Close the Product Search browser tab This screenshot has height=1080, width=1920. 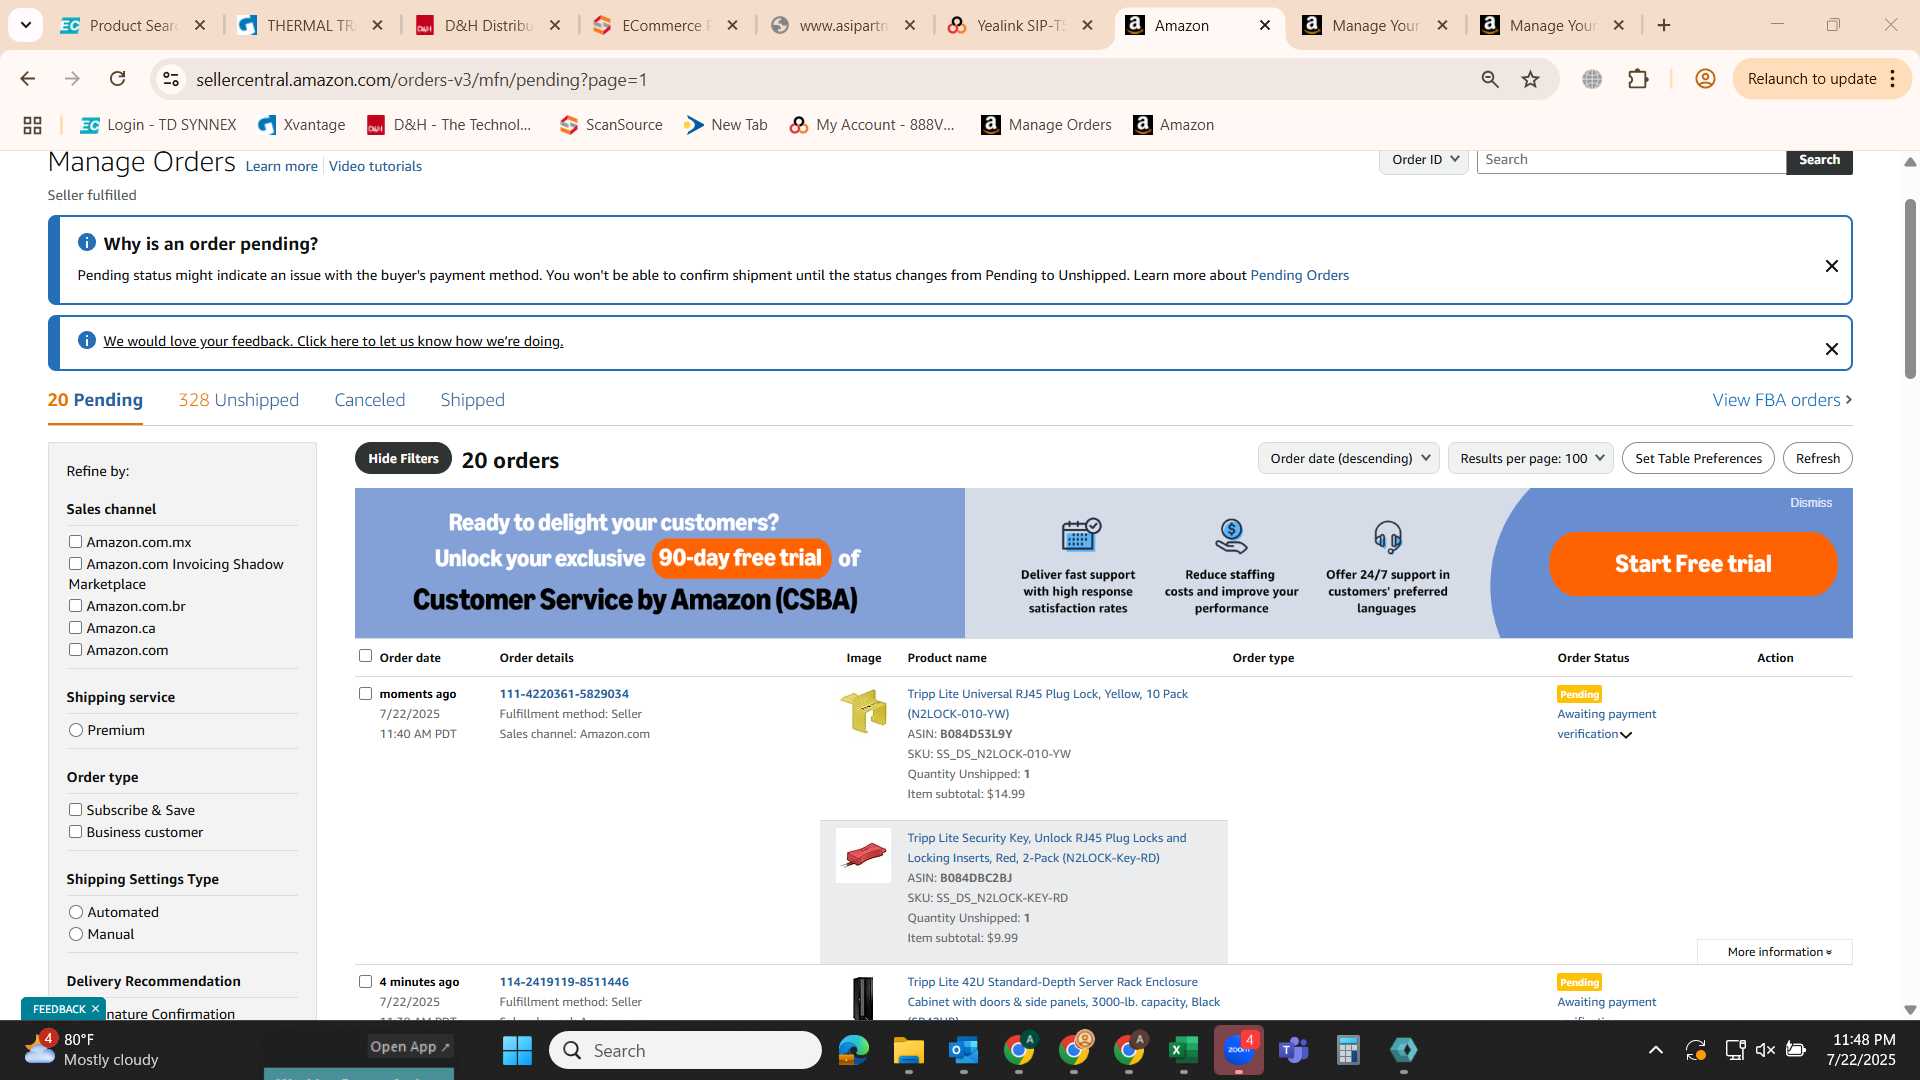[200, 25]
